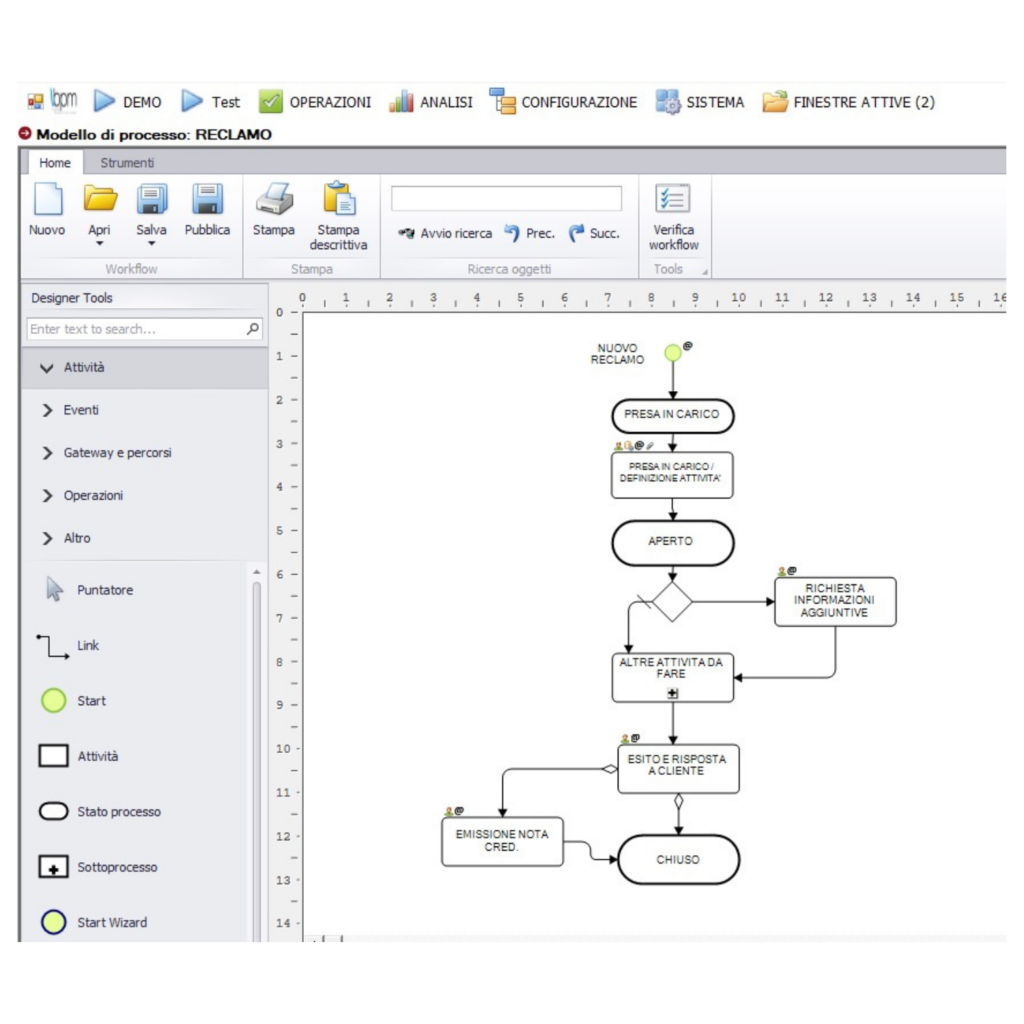This screenshot has height=1024, width=1024.
Task: Open the CONFIGURAZIONE menu
Action: 563,102
